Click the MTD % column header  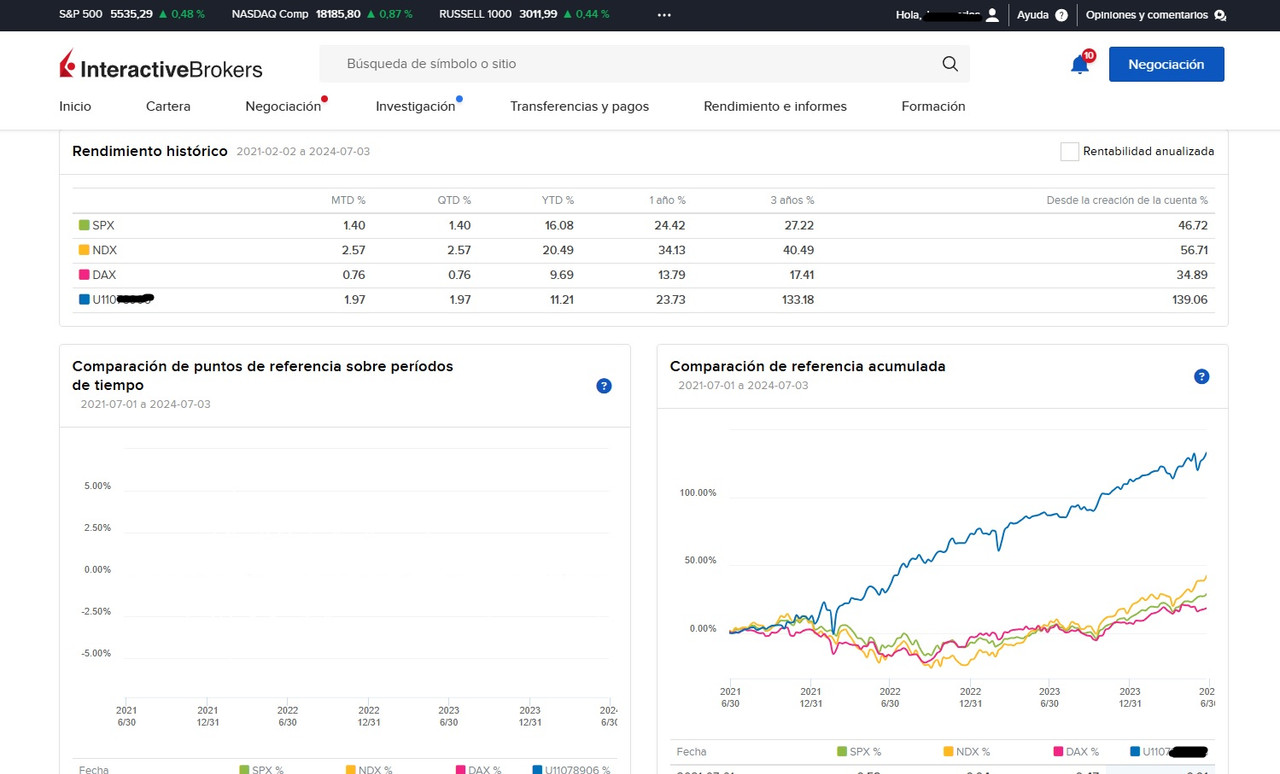pyautogui.click(x=348, y=201)
